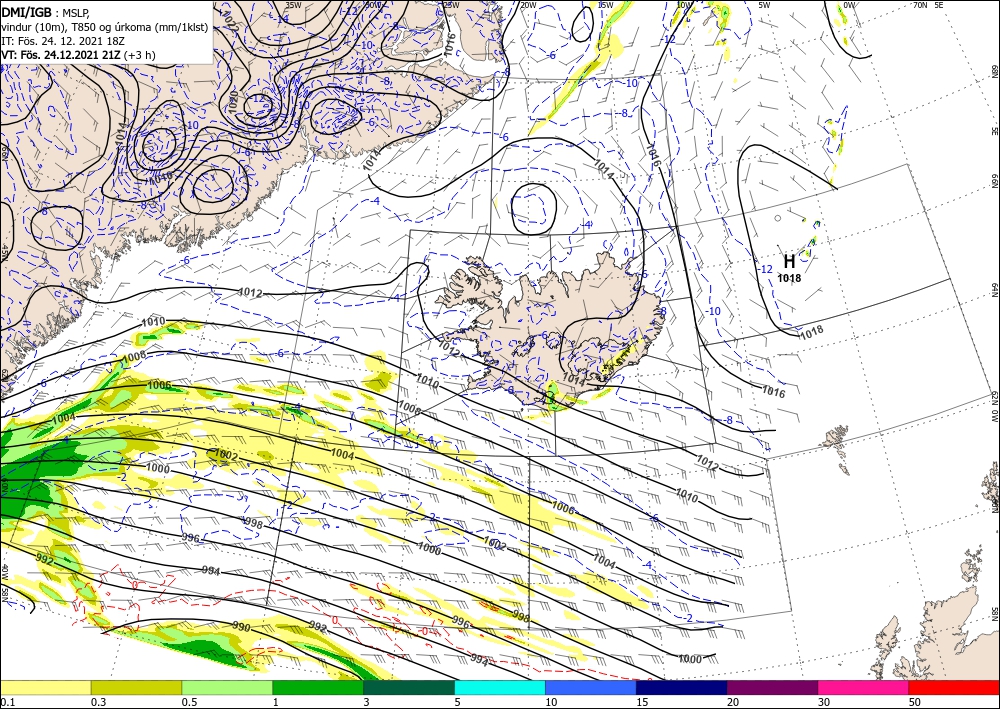Viewport: 1000px width, 709px height.
Task: Click the "10W" longitude label at top
Action: coord(684,5)
